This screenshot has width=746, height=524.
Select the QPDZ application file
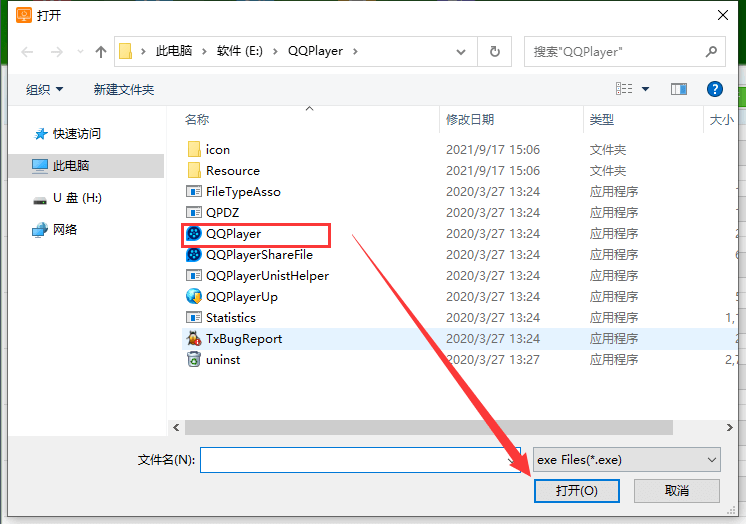pyautogui.click(x=222, y=213)
